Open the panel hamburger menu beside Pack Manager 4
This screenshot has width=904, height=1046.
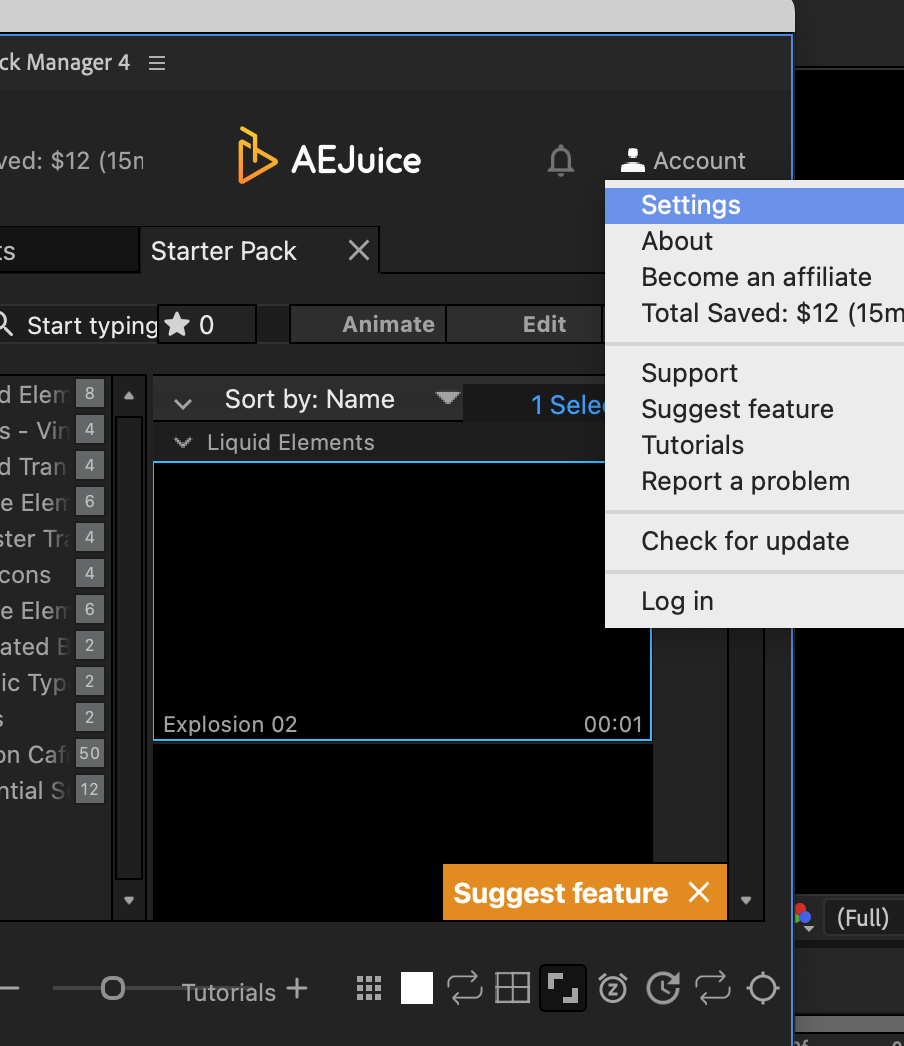tap(157, 63)
